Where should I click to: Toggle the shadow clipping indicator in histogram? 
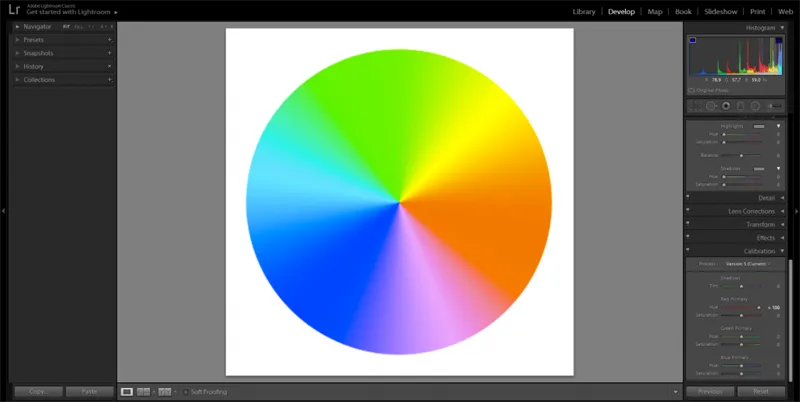(x=692, y=40)
